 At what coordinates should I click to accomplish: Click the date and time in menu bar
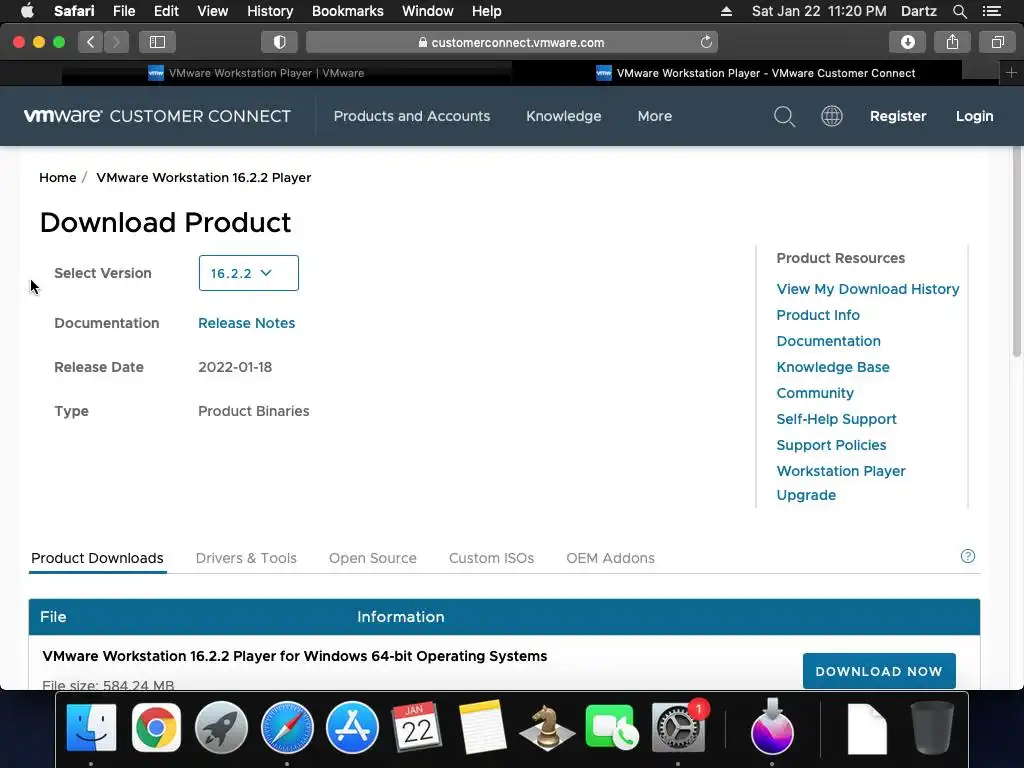[819, 11]
